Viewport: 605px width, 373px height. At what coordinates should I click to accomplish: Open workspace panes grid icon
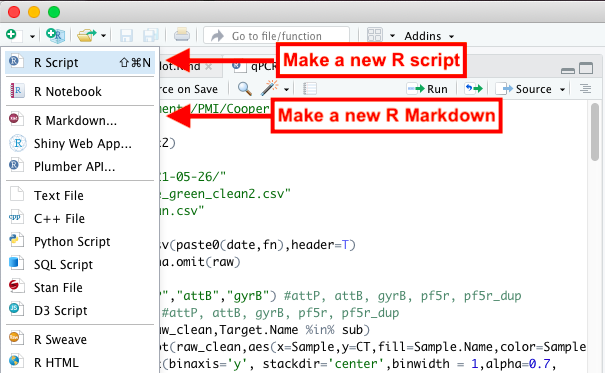pos(374,35)
